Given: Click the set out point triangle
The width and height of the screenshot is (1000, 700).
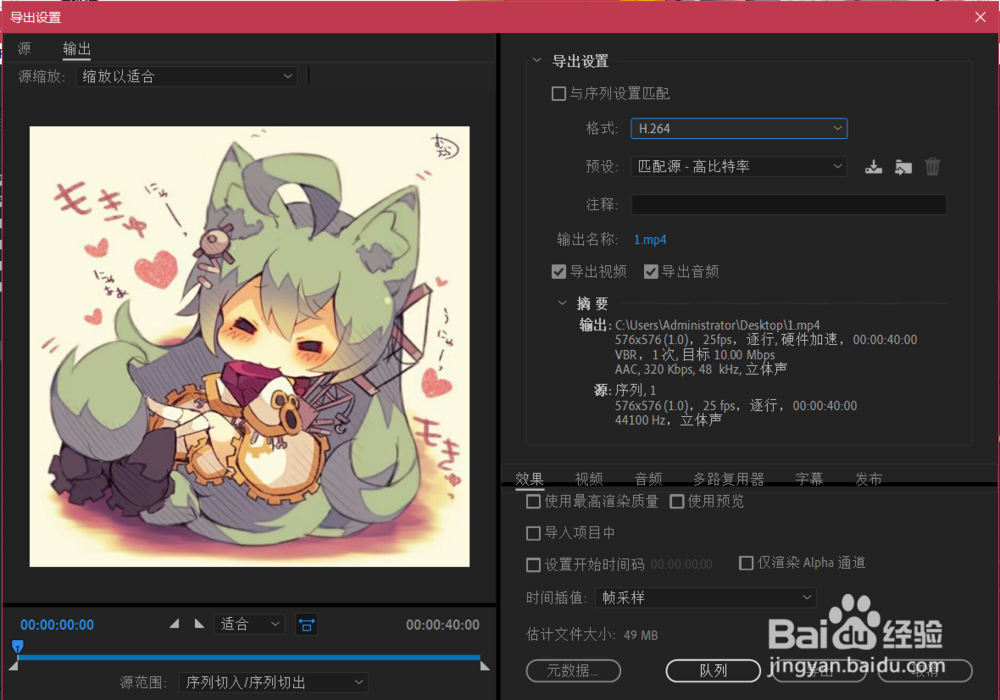Looking at the screenshot, I should 200,624.
